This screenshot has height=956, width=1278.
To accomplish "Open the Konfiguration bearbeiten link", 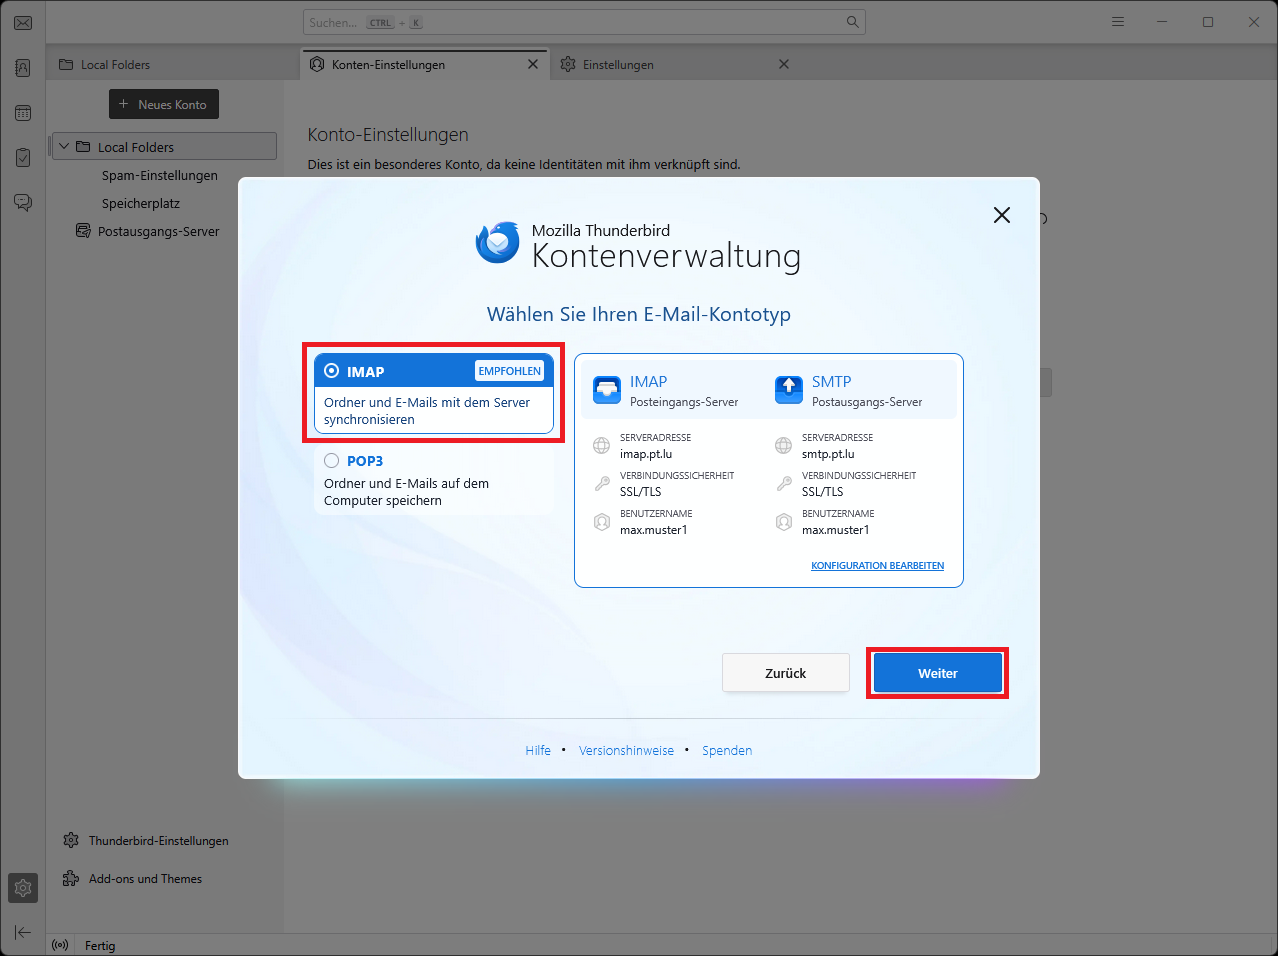I will pos(877,566).
